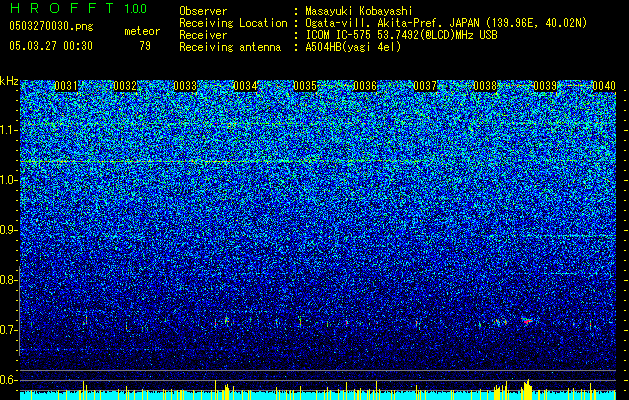
Task: Click the Receiving Location field label
Action: tap(233, 23)
